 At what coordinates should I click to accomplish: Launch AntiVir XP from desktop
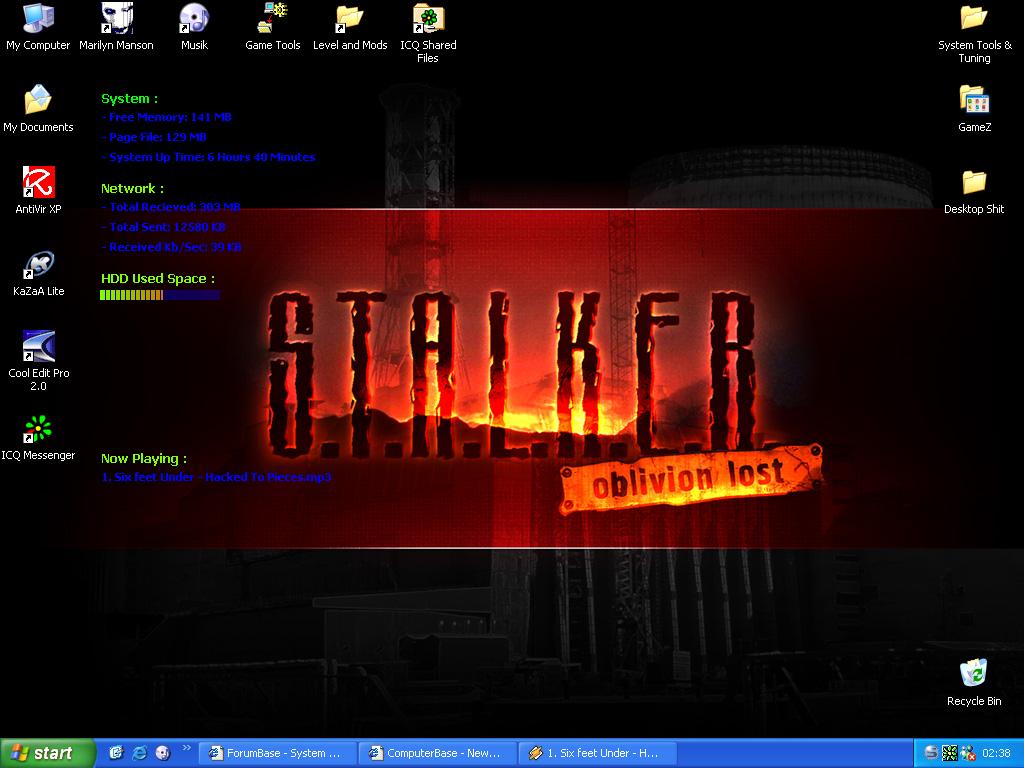(x=38, y=191)
